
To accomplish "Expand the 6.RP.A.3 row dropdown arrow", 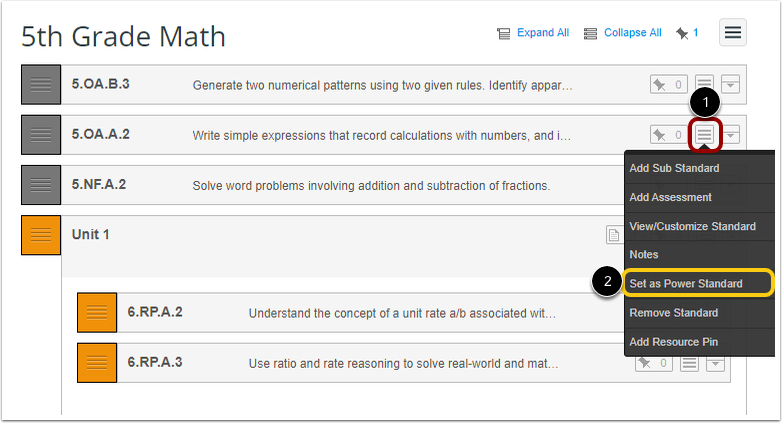I will [715, 362].
